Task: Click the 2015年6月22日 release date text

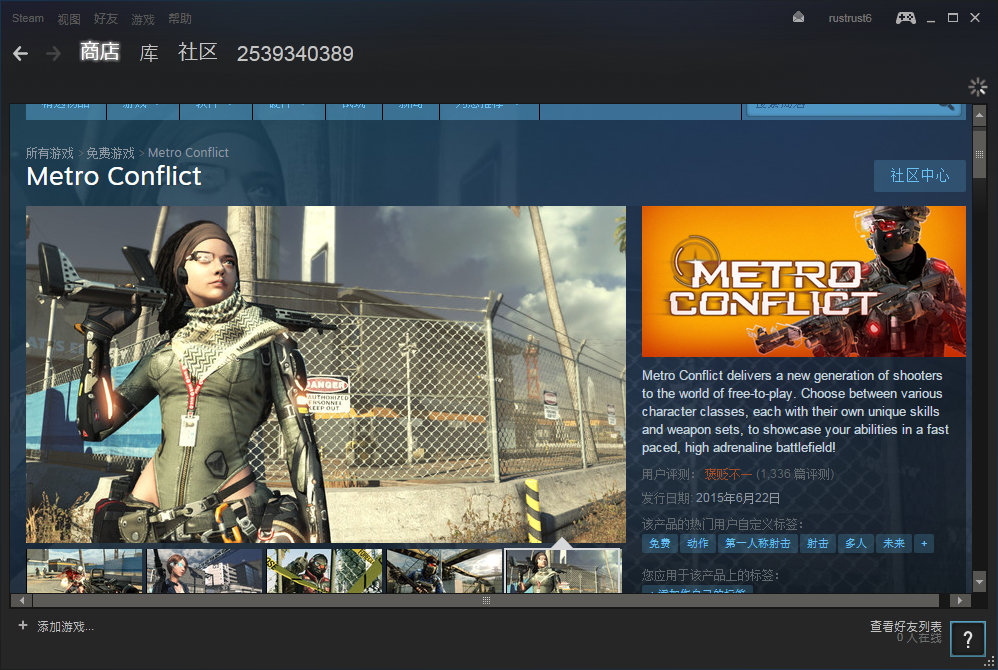Action: [738, 498]
